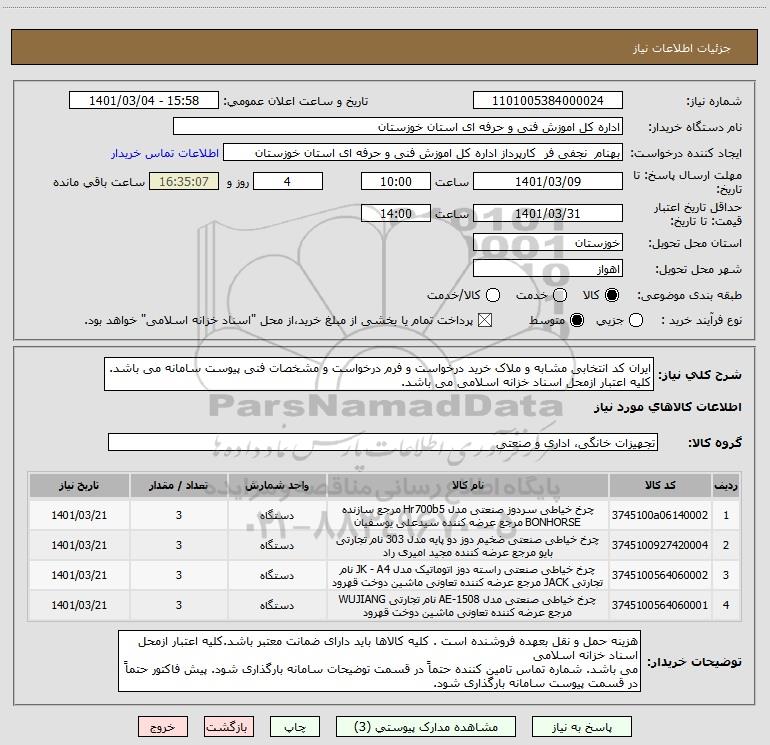770x745 pixels.
Task: Click the تاریخ نیاز column header
Action: pyautogui.click(x=79, y=485)
